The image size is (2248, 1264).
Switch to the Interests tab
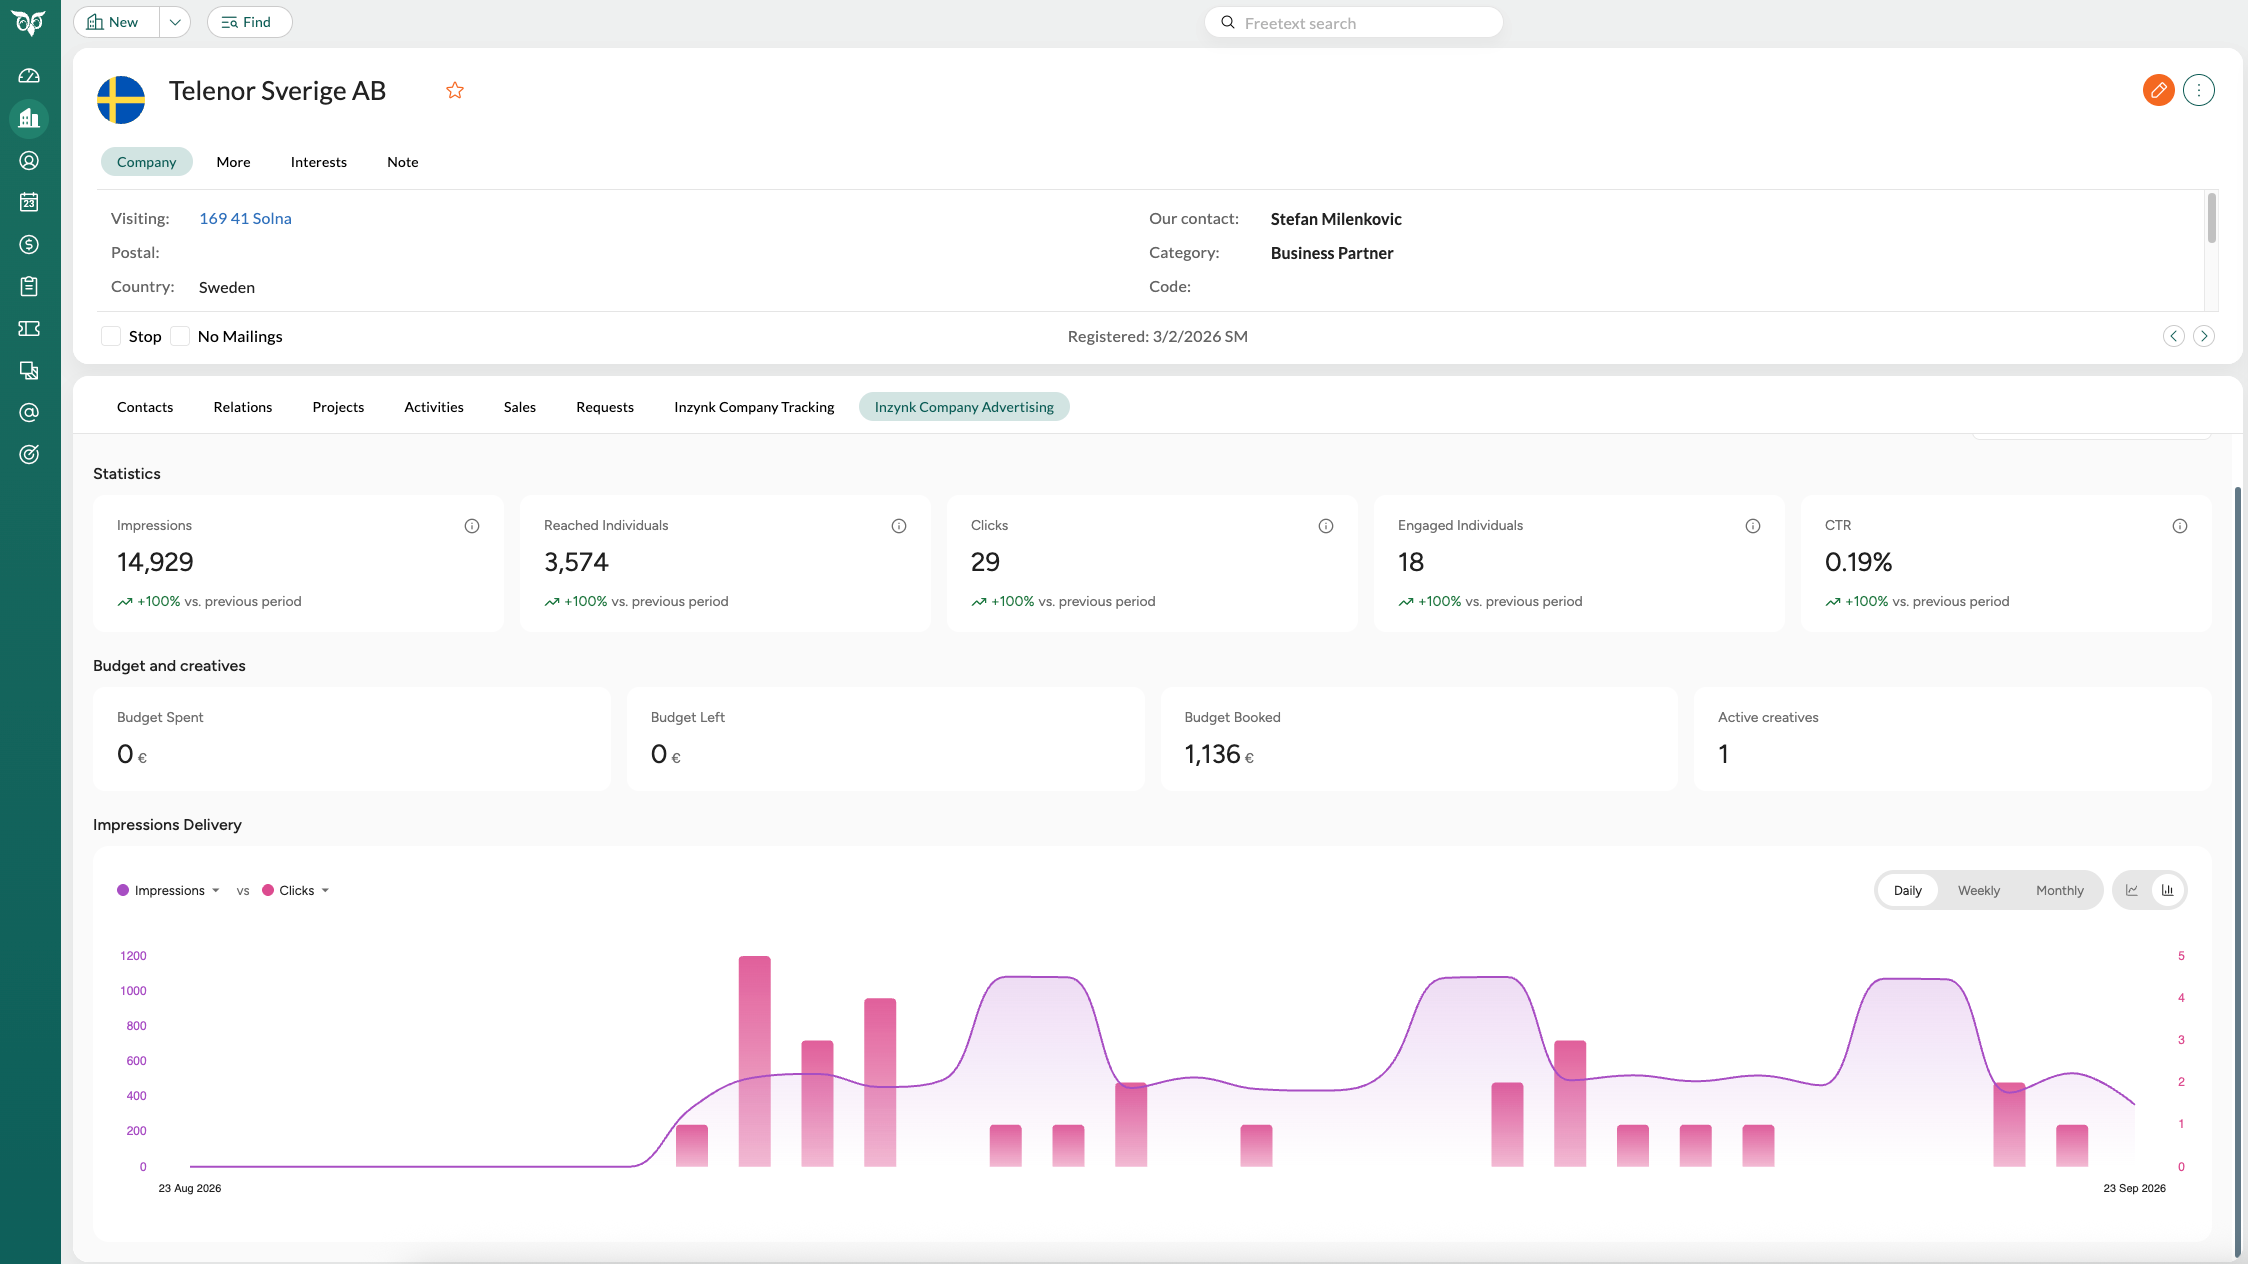tap(319, 162)
